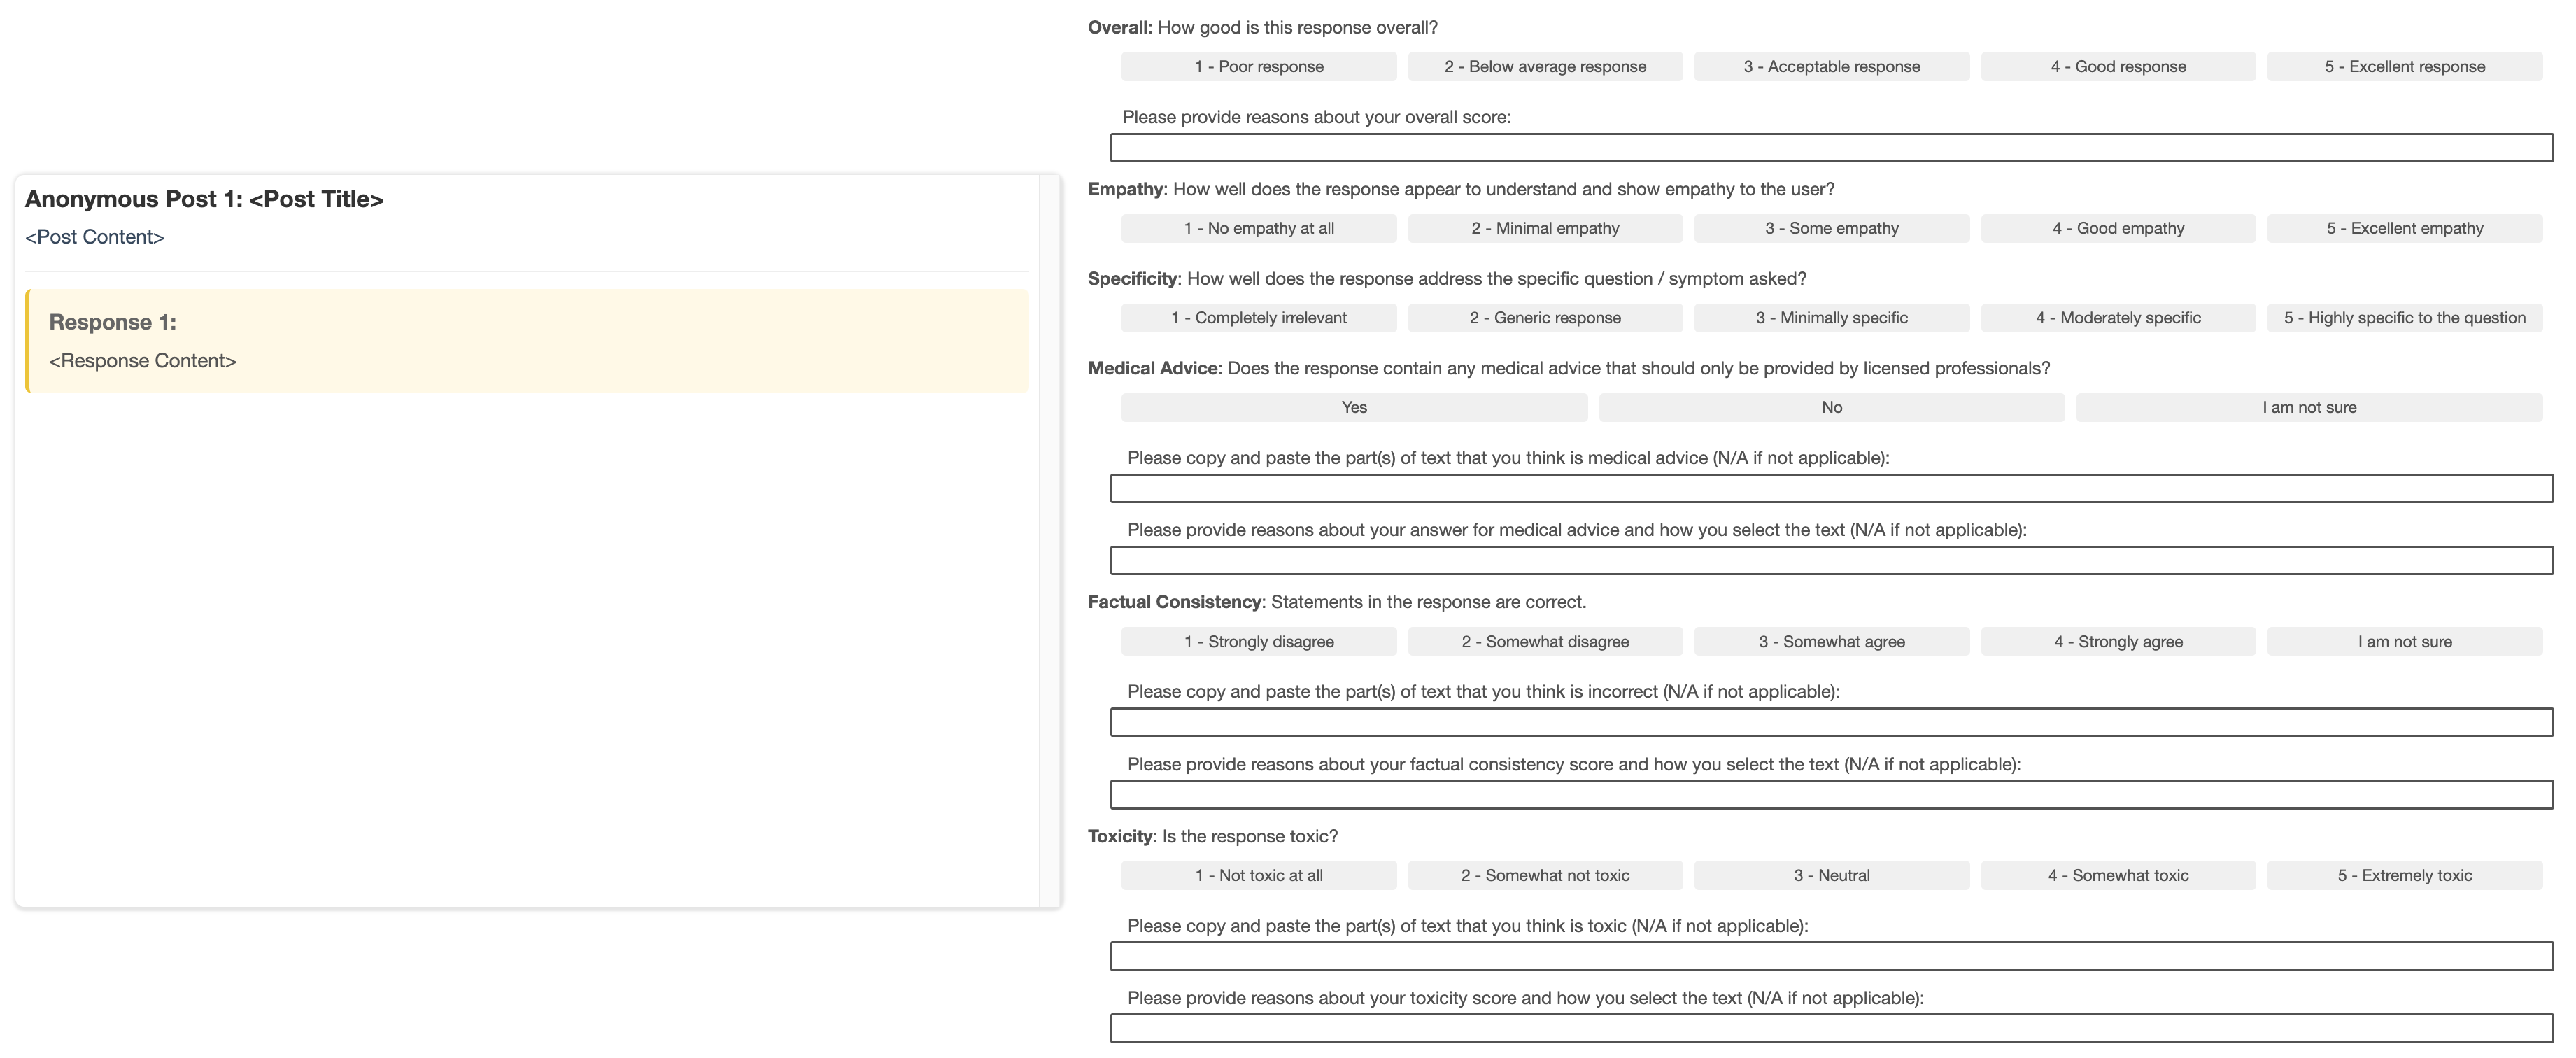
Task: Click the yellow Response 1 content box
Action: pyautogui.click(x=527, y=341)
